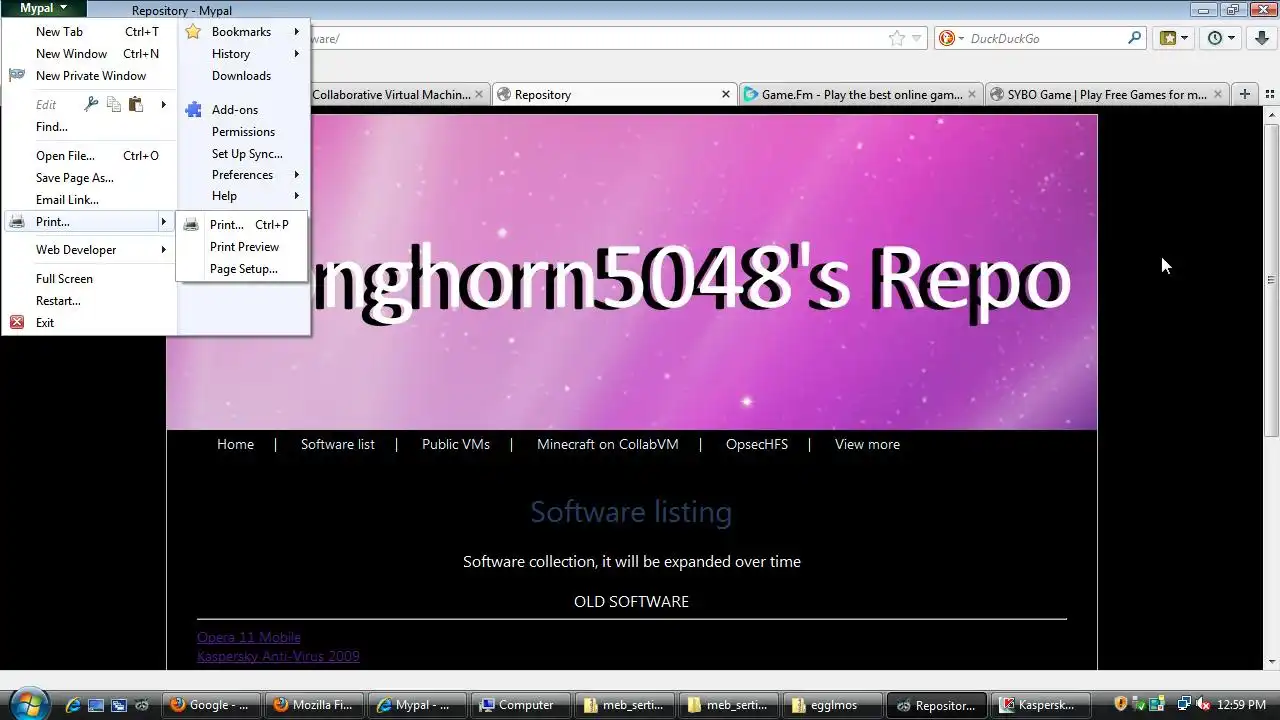Click Email Link... menu entry
The image size is (1280, 720).
(90, 200)
